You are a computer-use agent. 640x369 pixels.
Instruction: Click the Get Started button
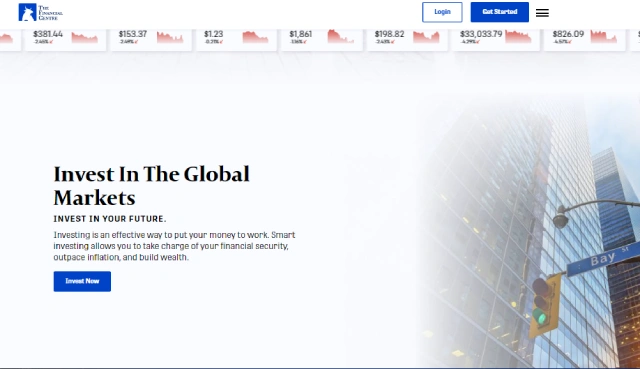coord(500,12)
